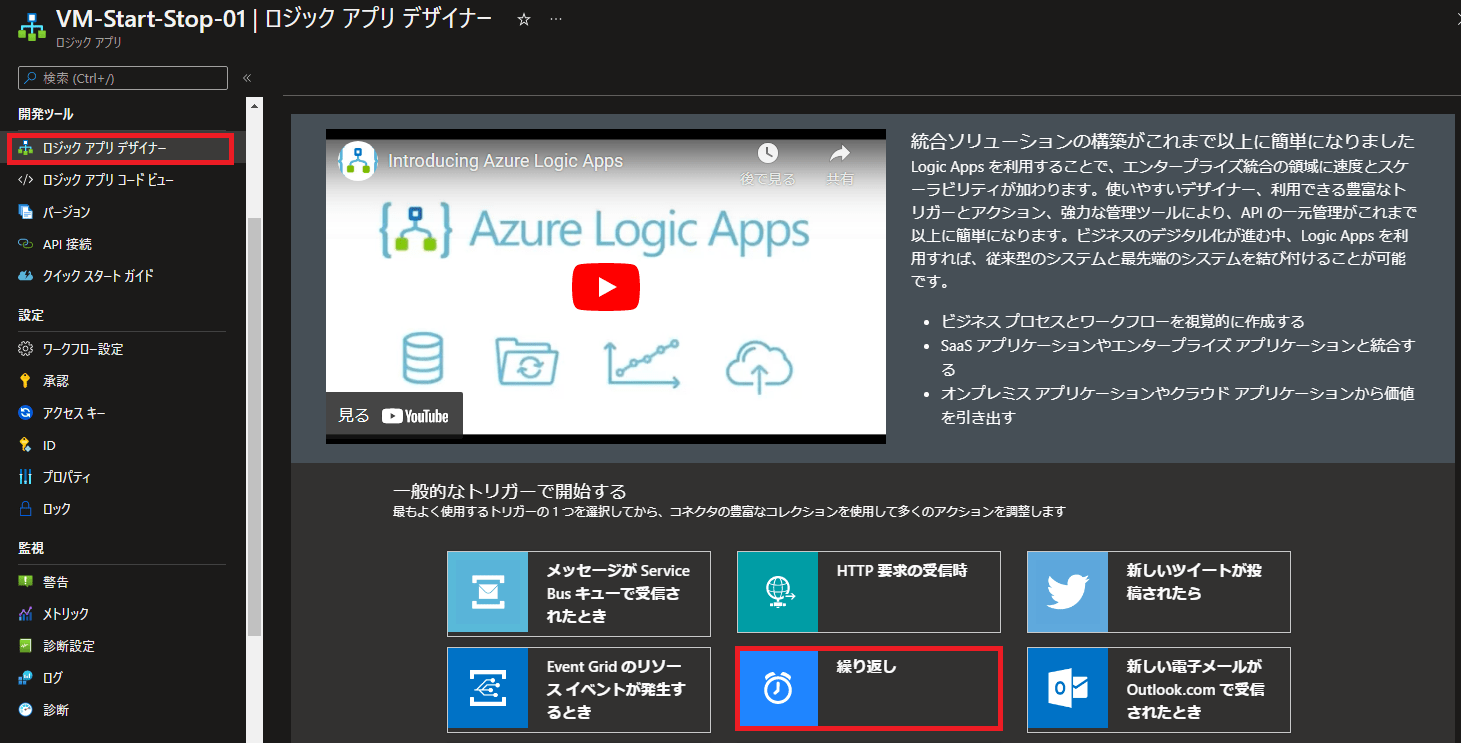Image resolution: width=1461 pixels, height=743 pixels.
Task: Click the versions icon beside バージョン
Action: pyautogui.click(x=26, y=212)
